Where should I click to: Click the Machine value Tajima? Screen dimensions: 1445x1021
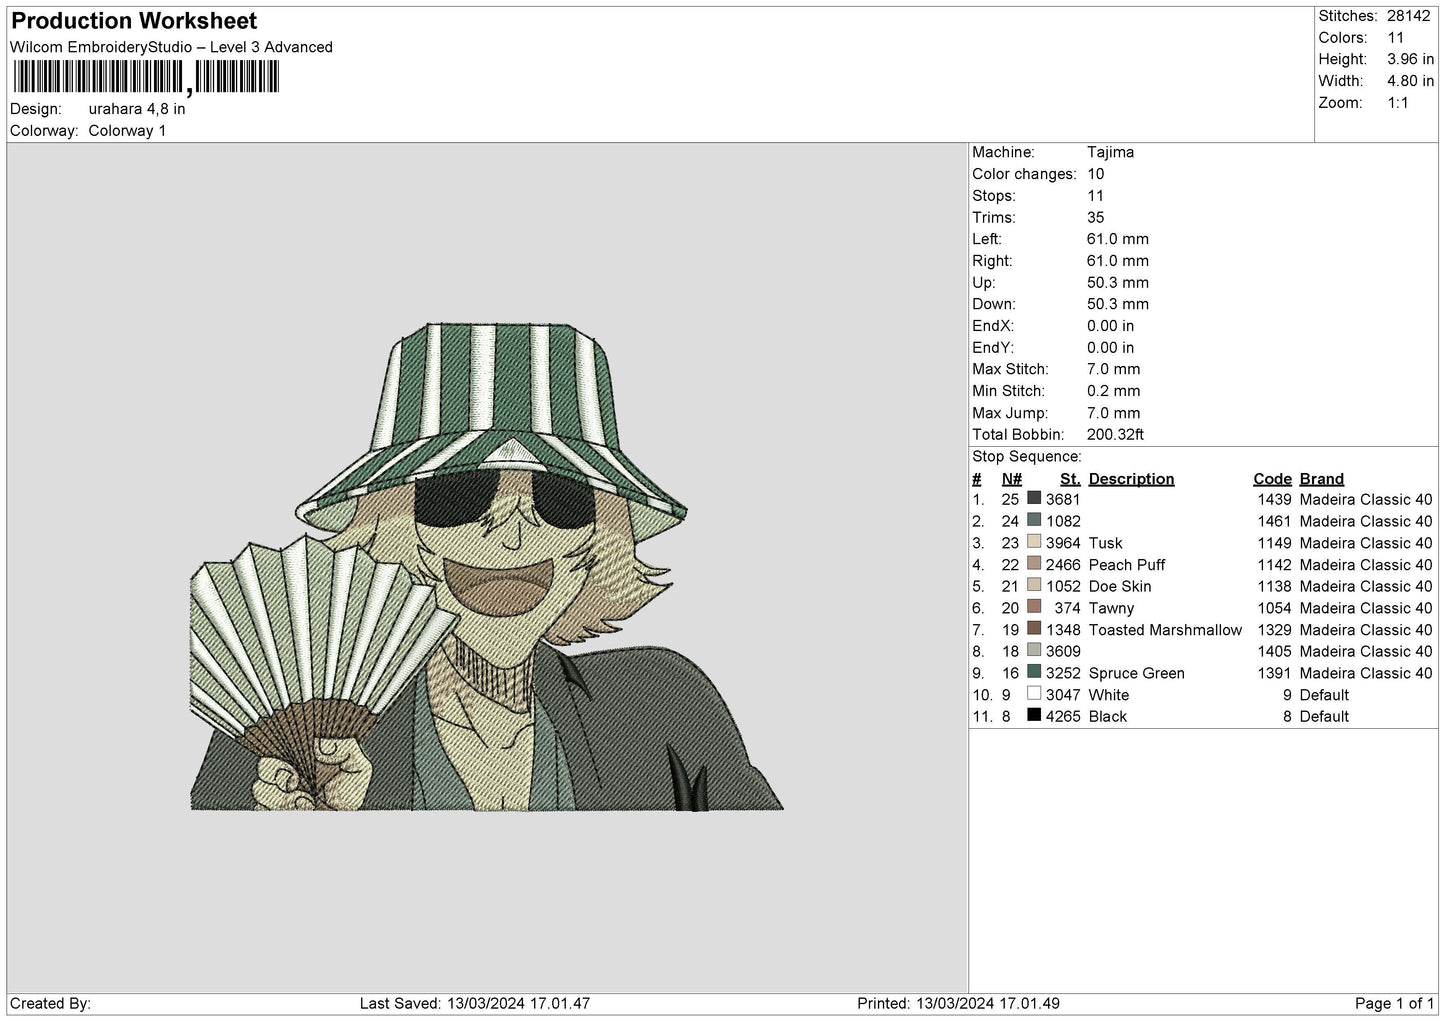(1110, 152)
